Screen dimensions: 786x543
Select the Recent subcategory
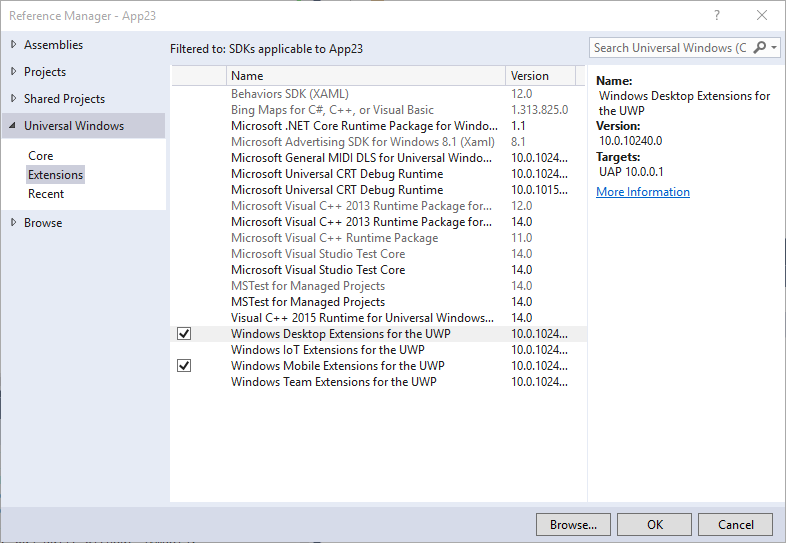[46, 194]
